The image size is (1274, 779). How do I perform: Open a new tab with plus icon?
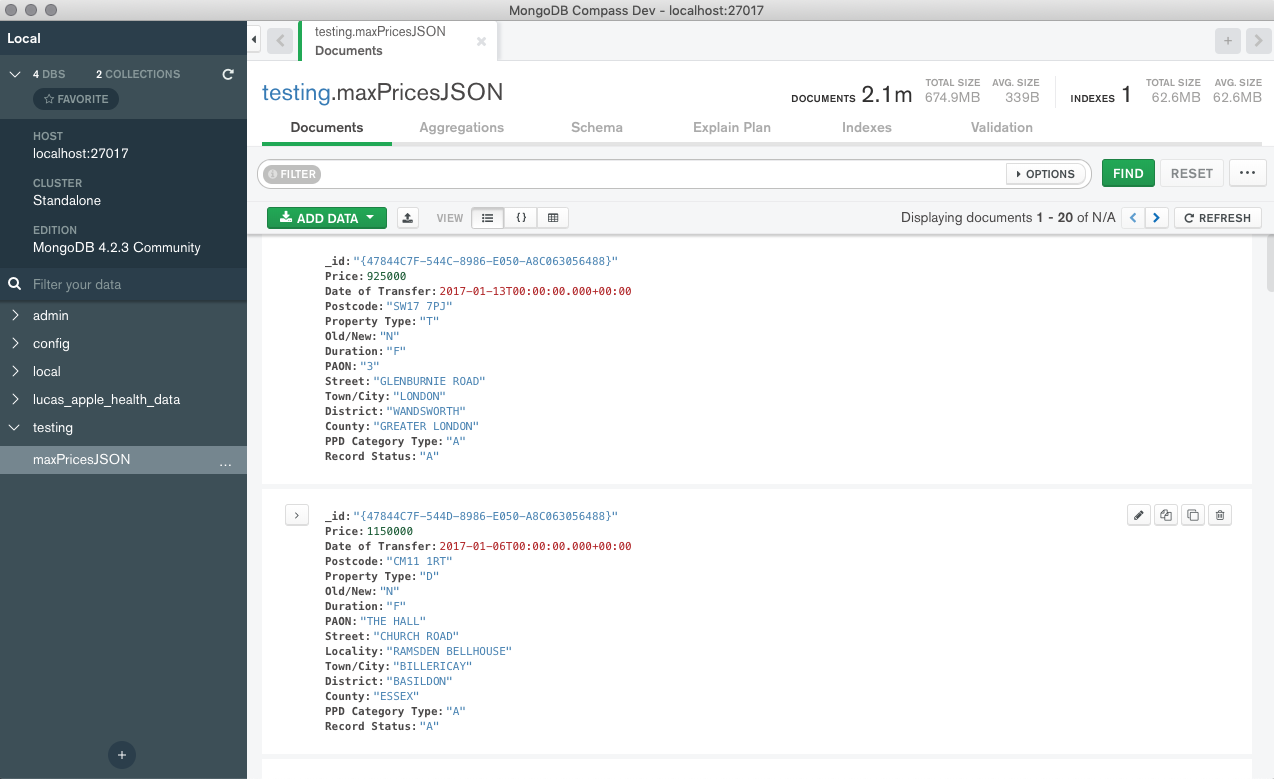click(1228, 41)
